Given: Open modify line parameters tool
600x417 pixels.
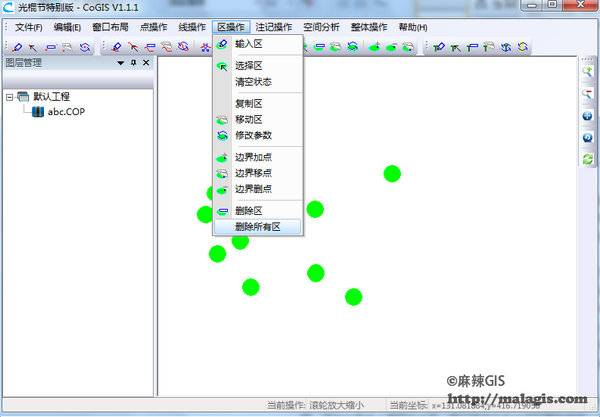Looking at the screenshot, I should pyautogui.click(x=184, y=47).
